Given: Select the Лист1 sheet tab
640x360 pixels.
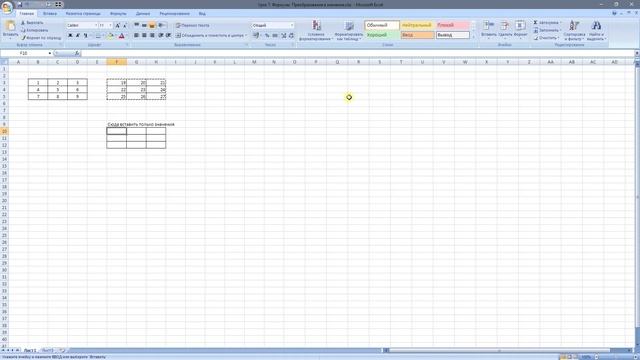Looking at the screenshot, I should point(30,351).
